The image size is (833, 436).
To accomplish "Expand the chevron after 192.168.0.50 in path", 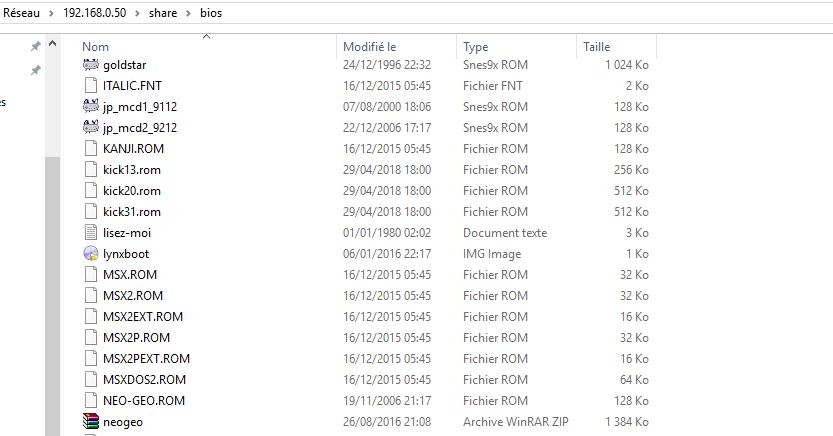I will 137,13.
